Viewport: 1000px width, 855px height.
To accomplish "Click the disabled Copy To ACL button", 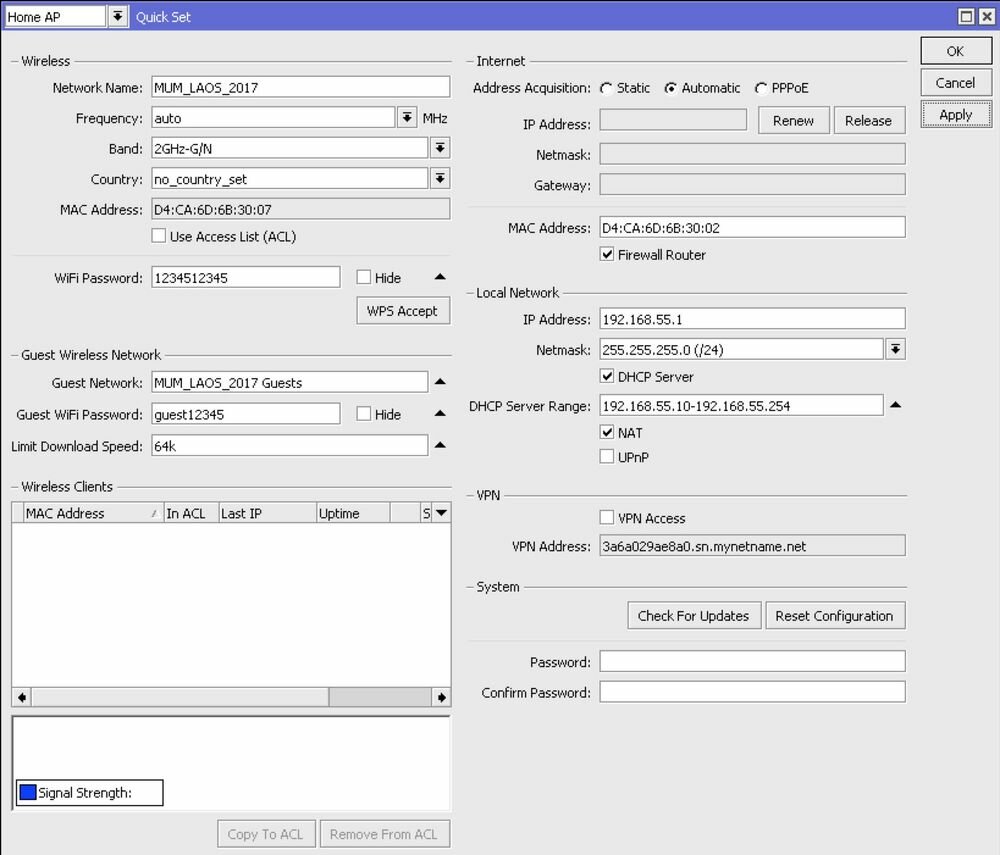I will pyautogui.click(x=266, y=834).
